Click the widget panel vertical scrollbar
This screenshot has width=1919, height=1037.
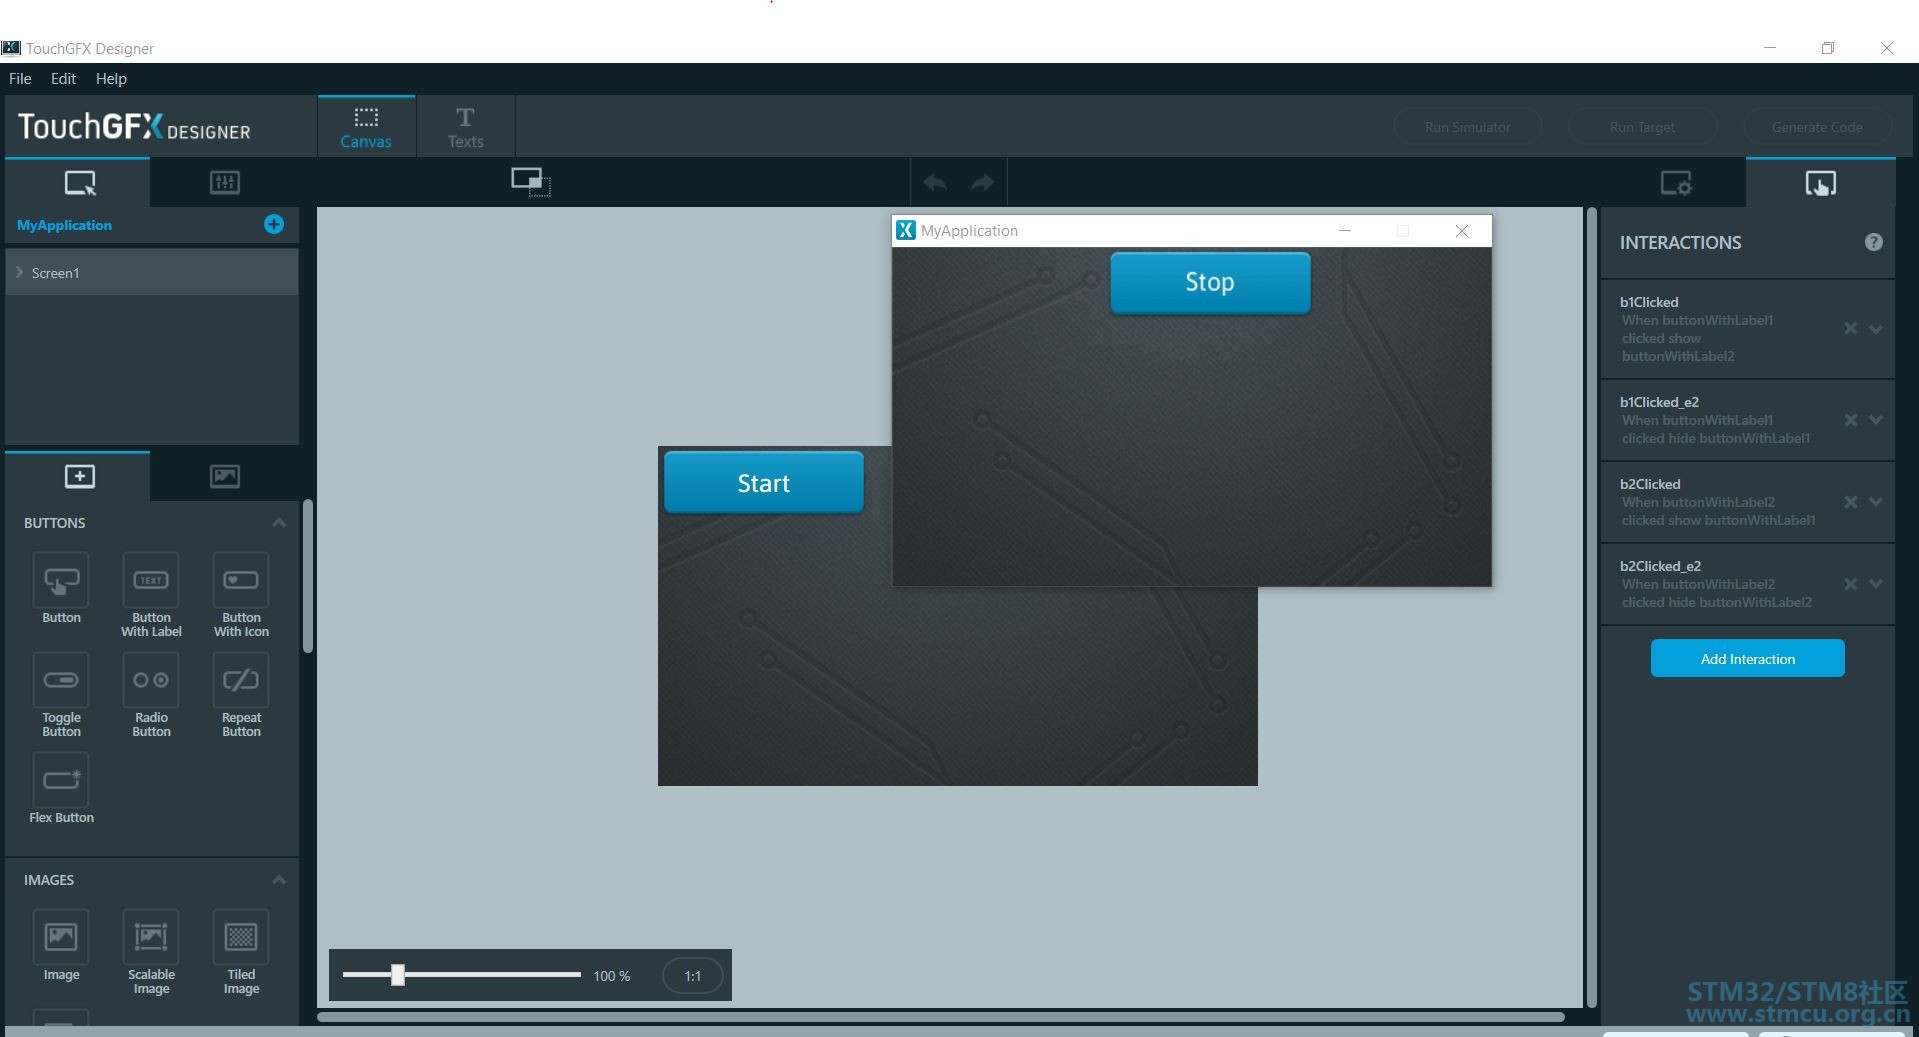coord(308,577)
